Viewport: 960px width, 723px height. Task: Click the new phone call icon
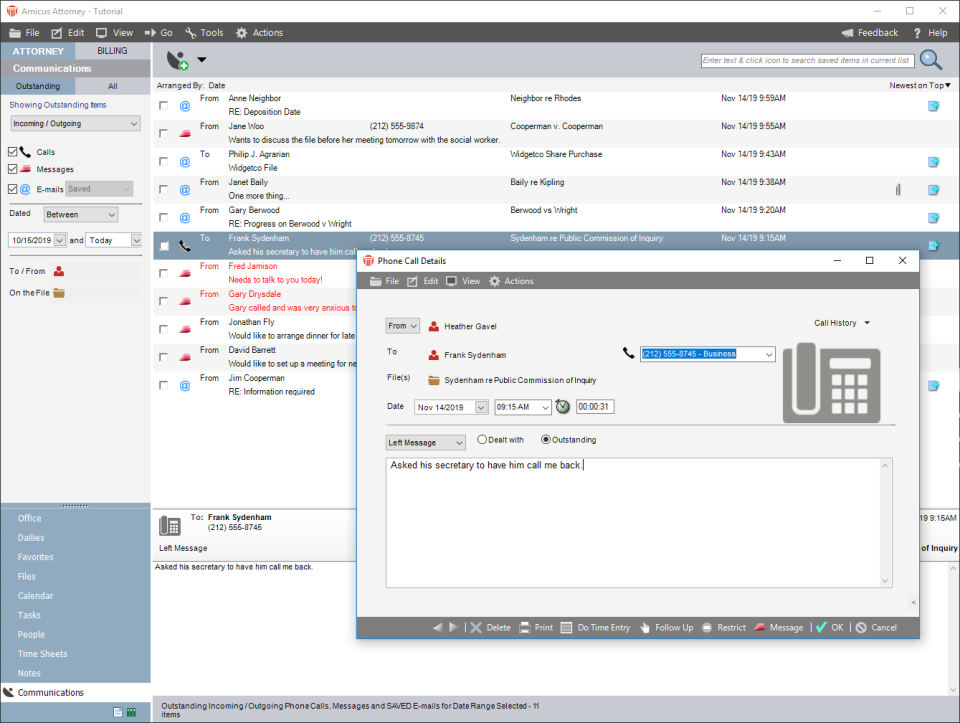178,60
